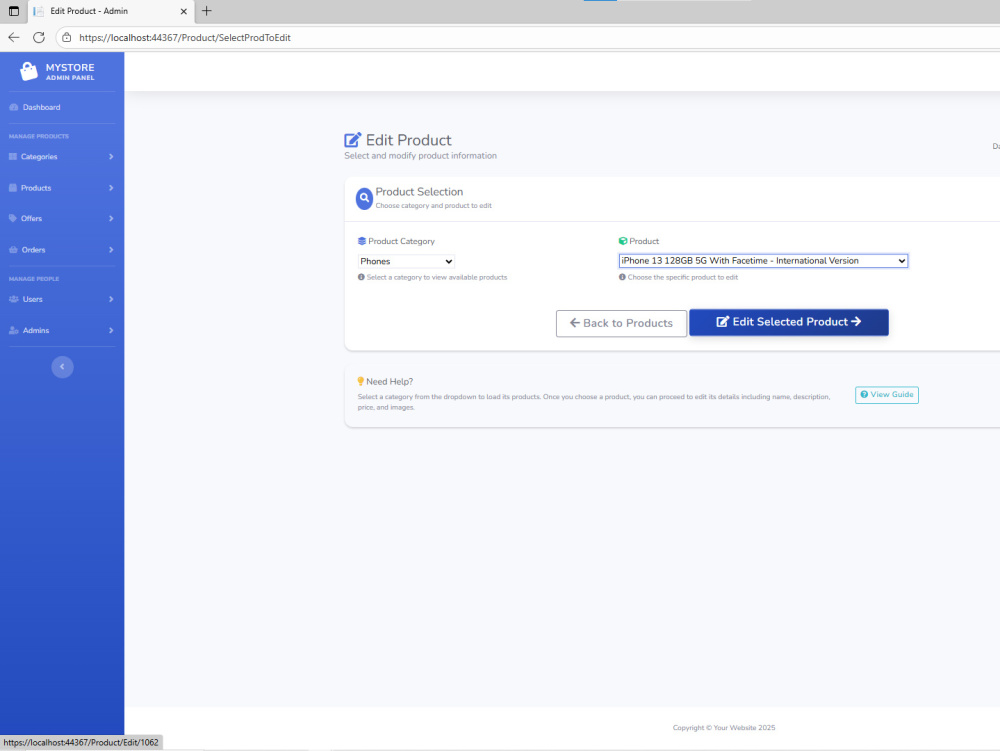Click the Copyright Your Website 2025 footer
The image size is (1000, 751).
pos(724,727)
